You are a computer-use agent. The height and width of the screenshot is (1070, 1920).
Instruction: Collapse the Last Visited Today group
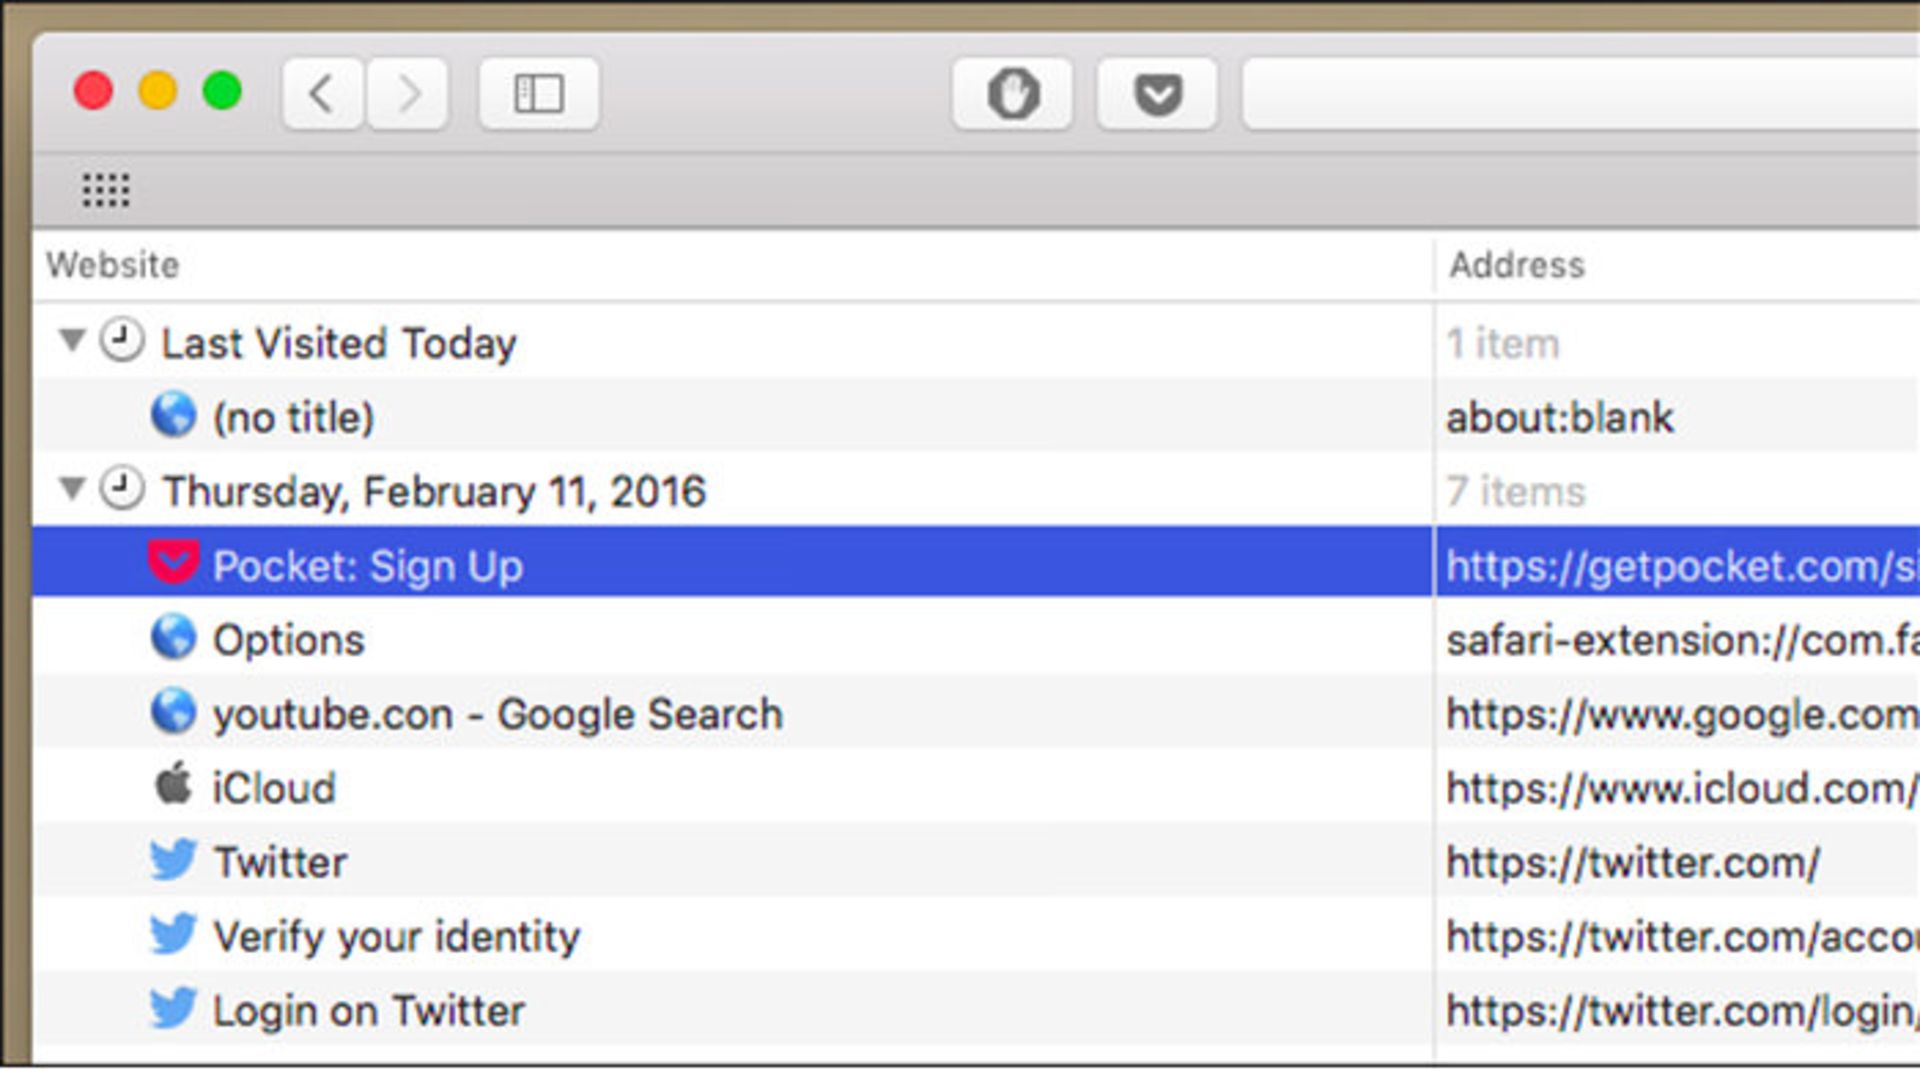pos(71,341)
